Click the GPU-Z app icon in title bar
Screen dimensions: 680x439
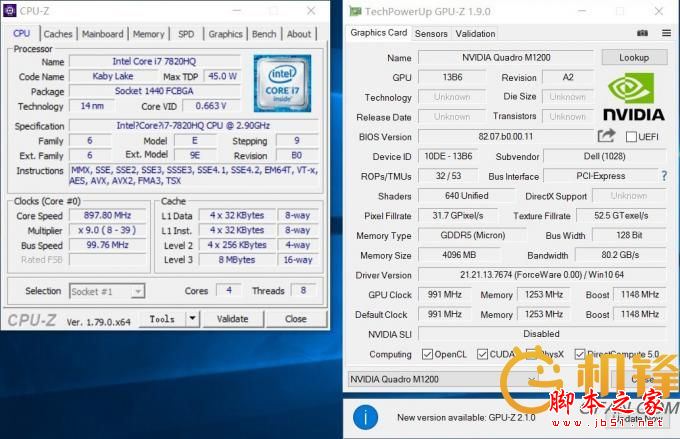[x=355, y=11]
